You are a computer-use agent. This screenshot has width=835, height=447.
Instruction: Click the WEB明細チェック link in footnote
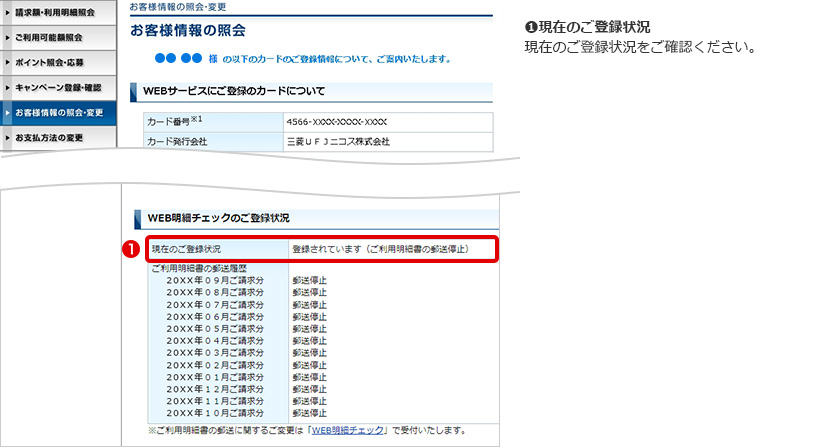click(349, 431)
